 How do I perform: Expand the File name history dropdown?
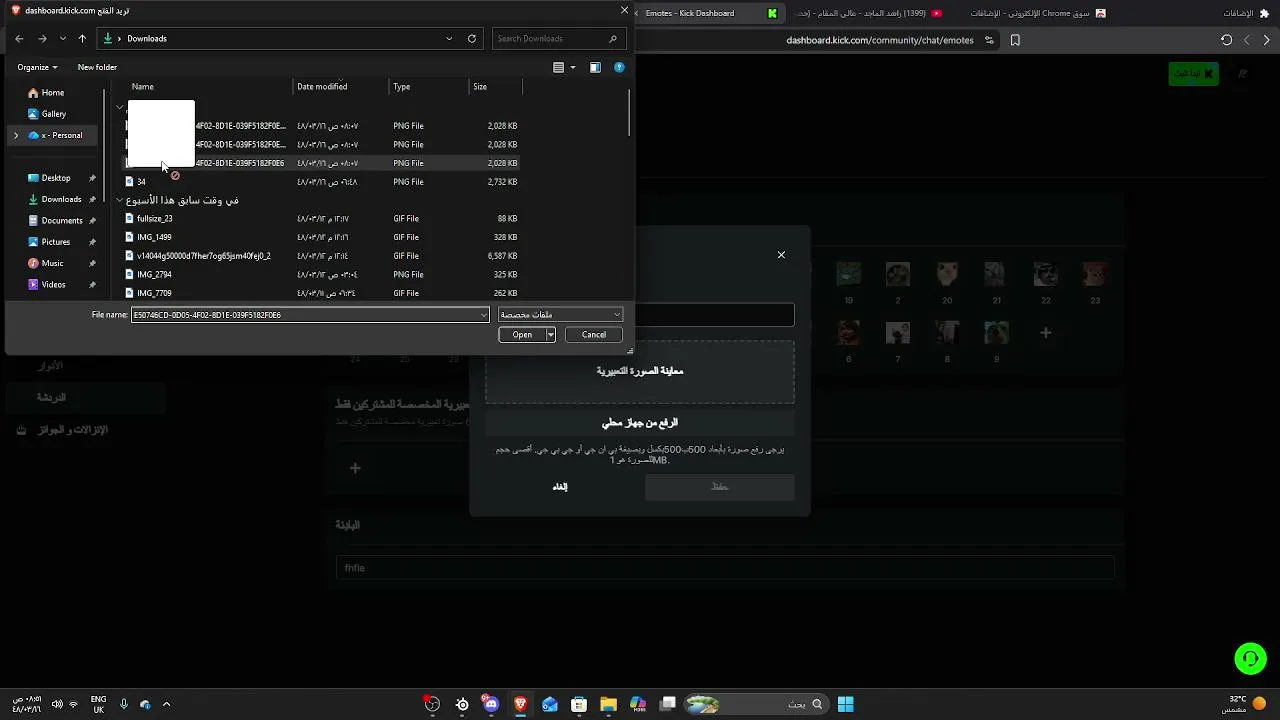pyautogui.click(x=484, y=315)
